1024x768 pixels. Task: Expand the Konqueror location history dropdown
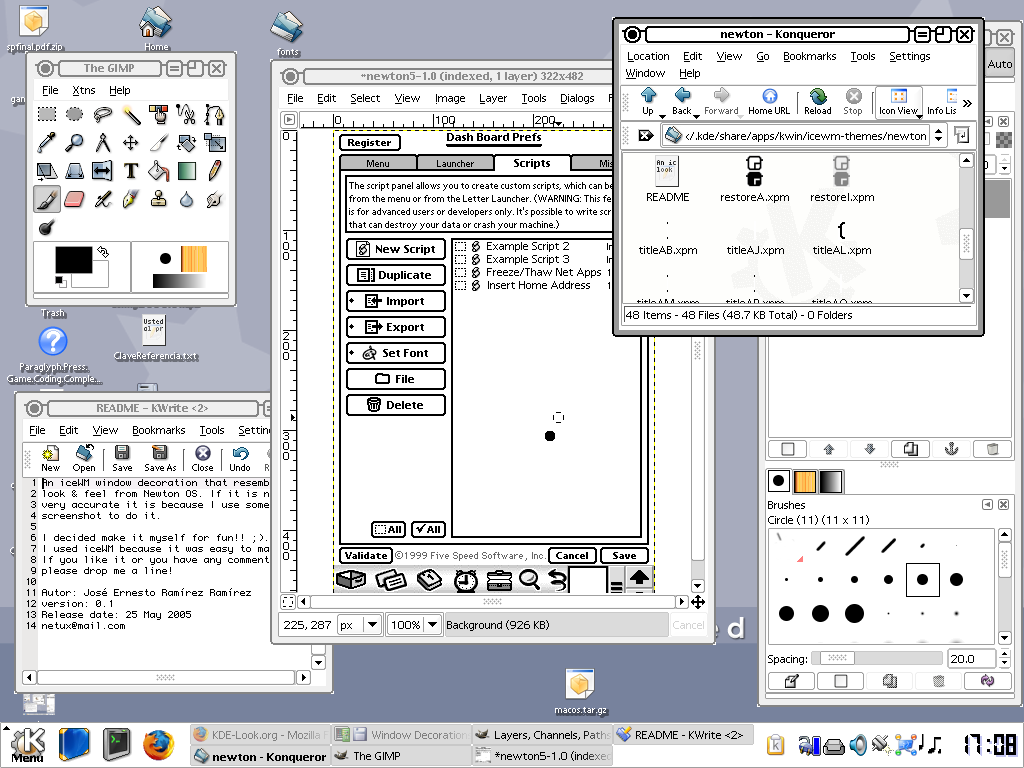point(938,136)
